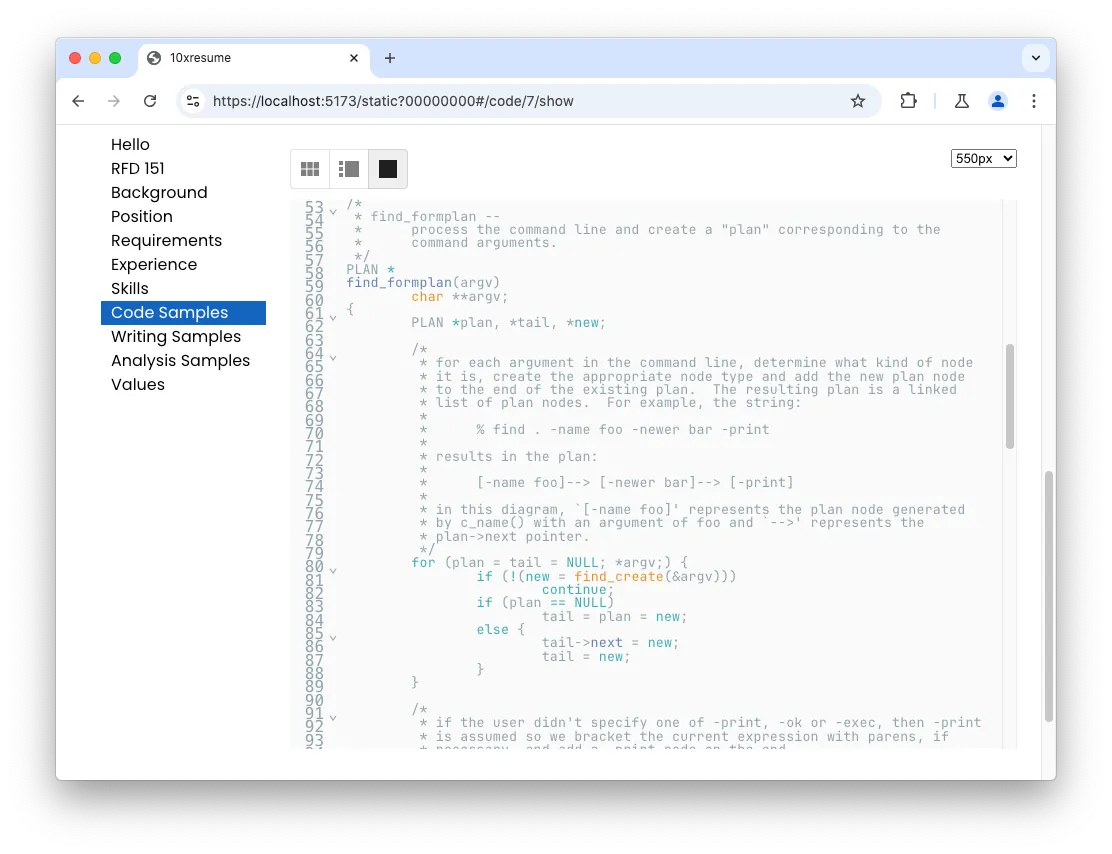Image resolution: width=1112 pixels, height=854 pixels.
Task: Select the grid view icon
Action: [309, 168]
